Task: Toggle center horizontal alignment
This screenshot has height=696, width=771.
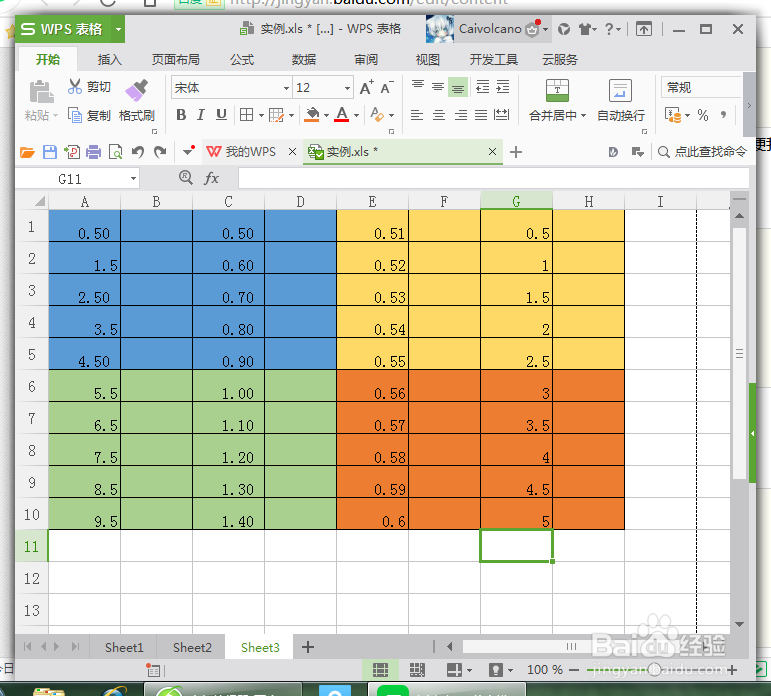Action: tap(439, 115)
